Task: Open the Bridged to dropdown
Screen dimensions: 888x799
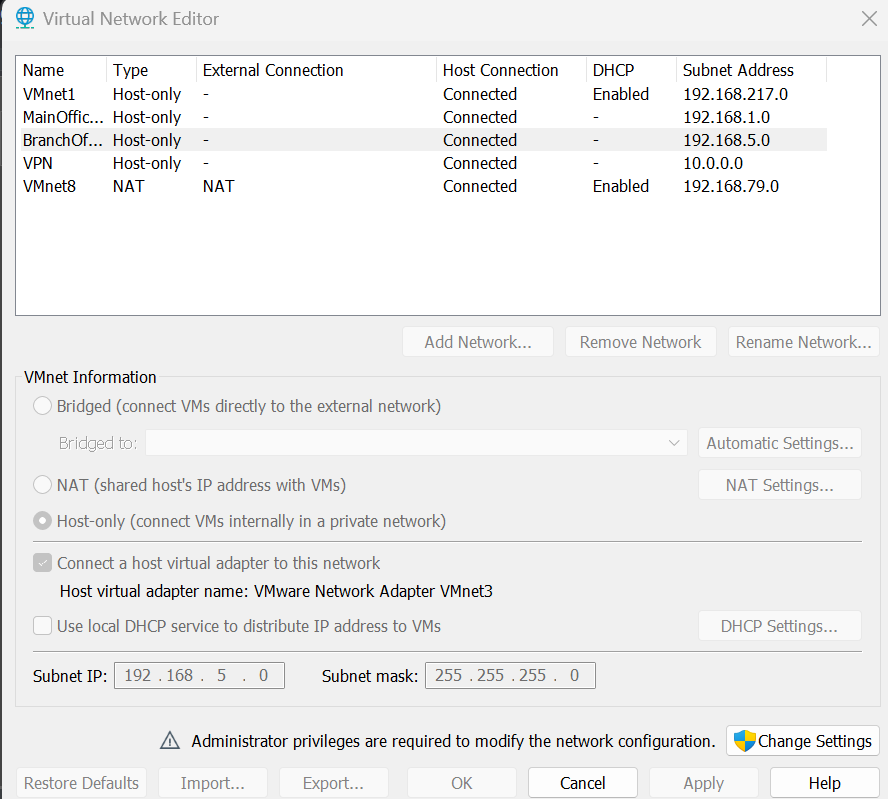Action: [x=416, y=443]
